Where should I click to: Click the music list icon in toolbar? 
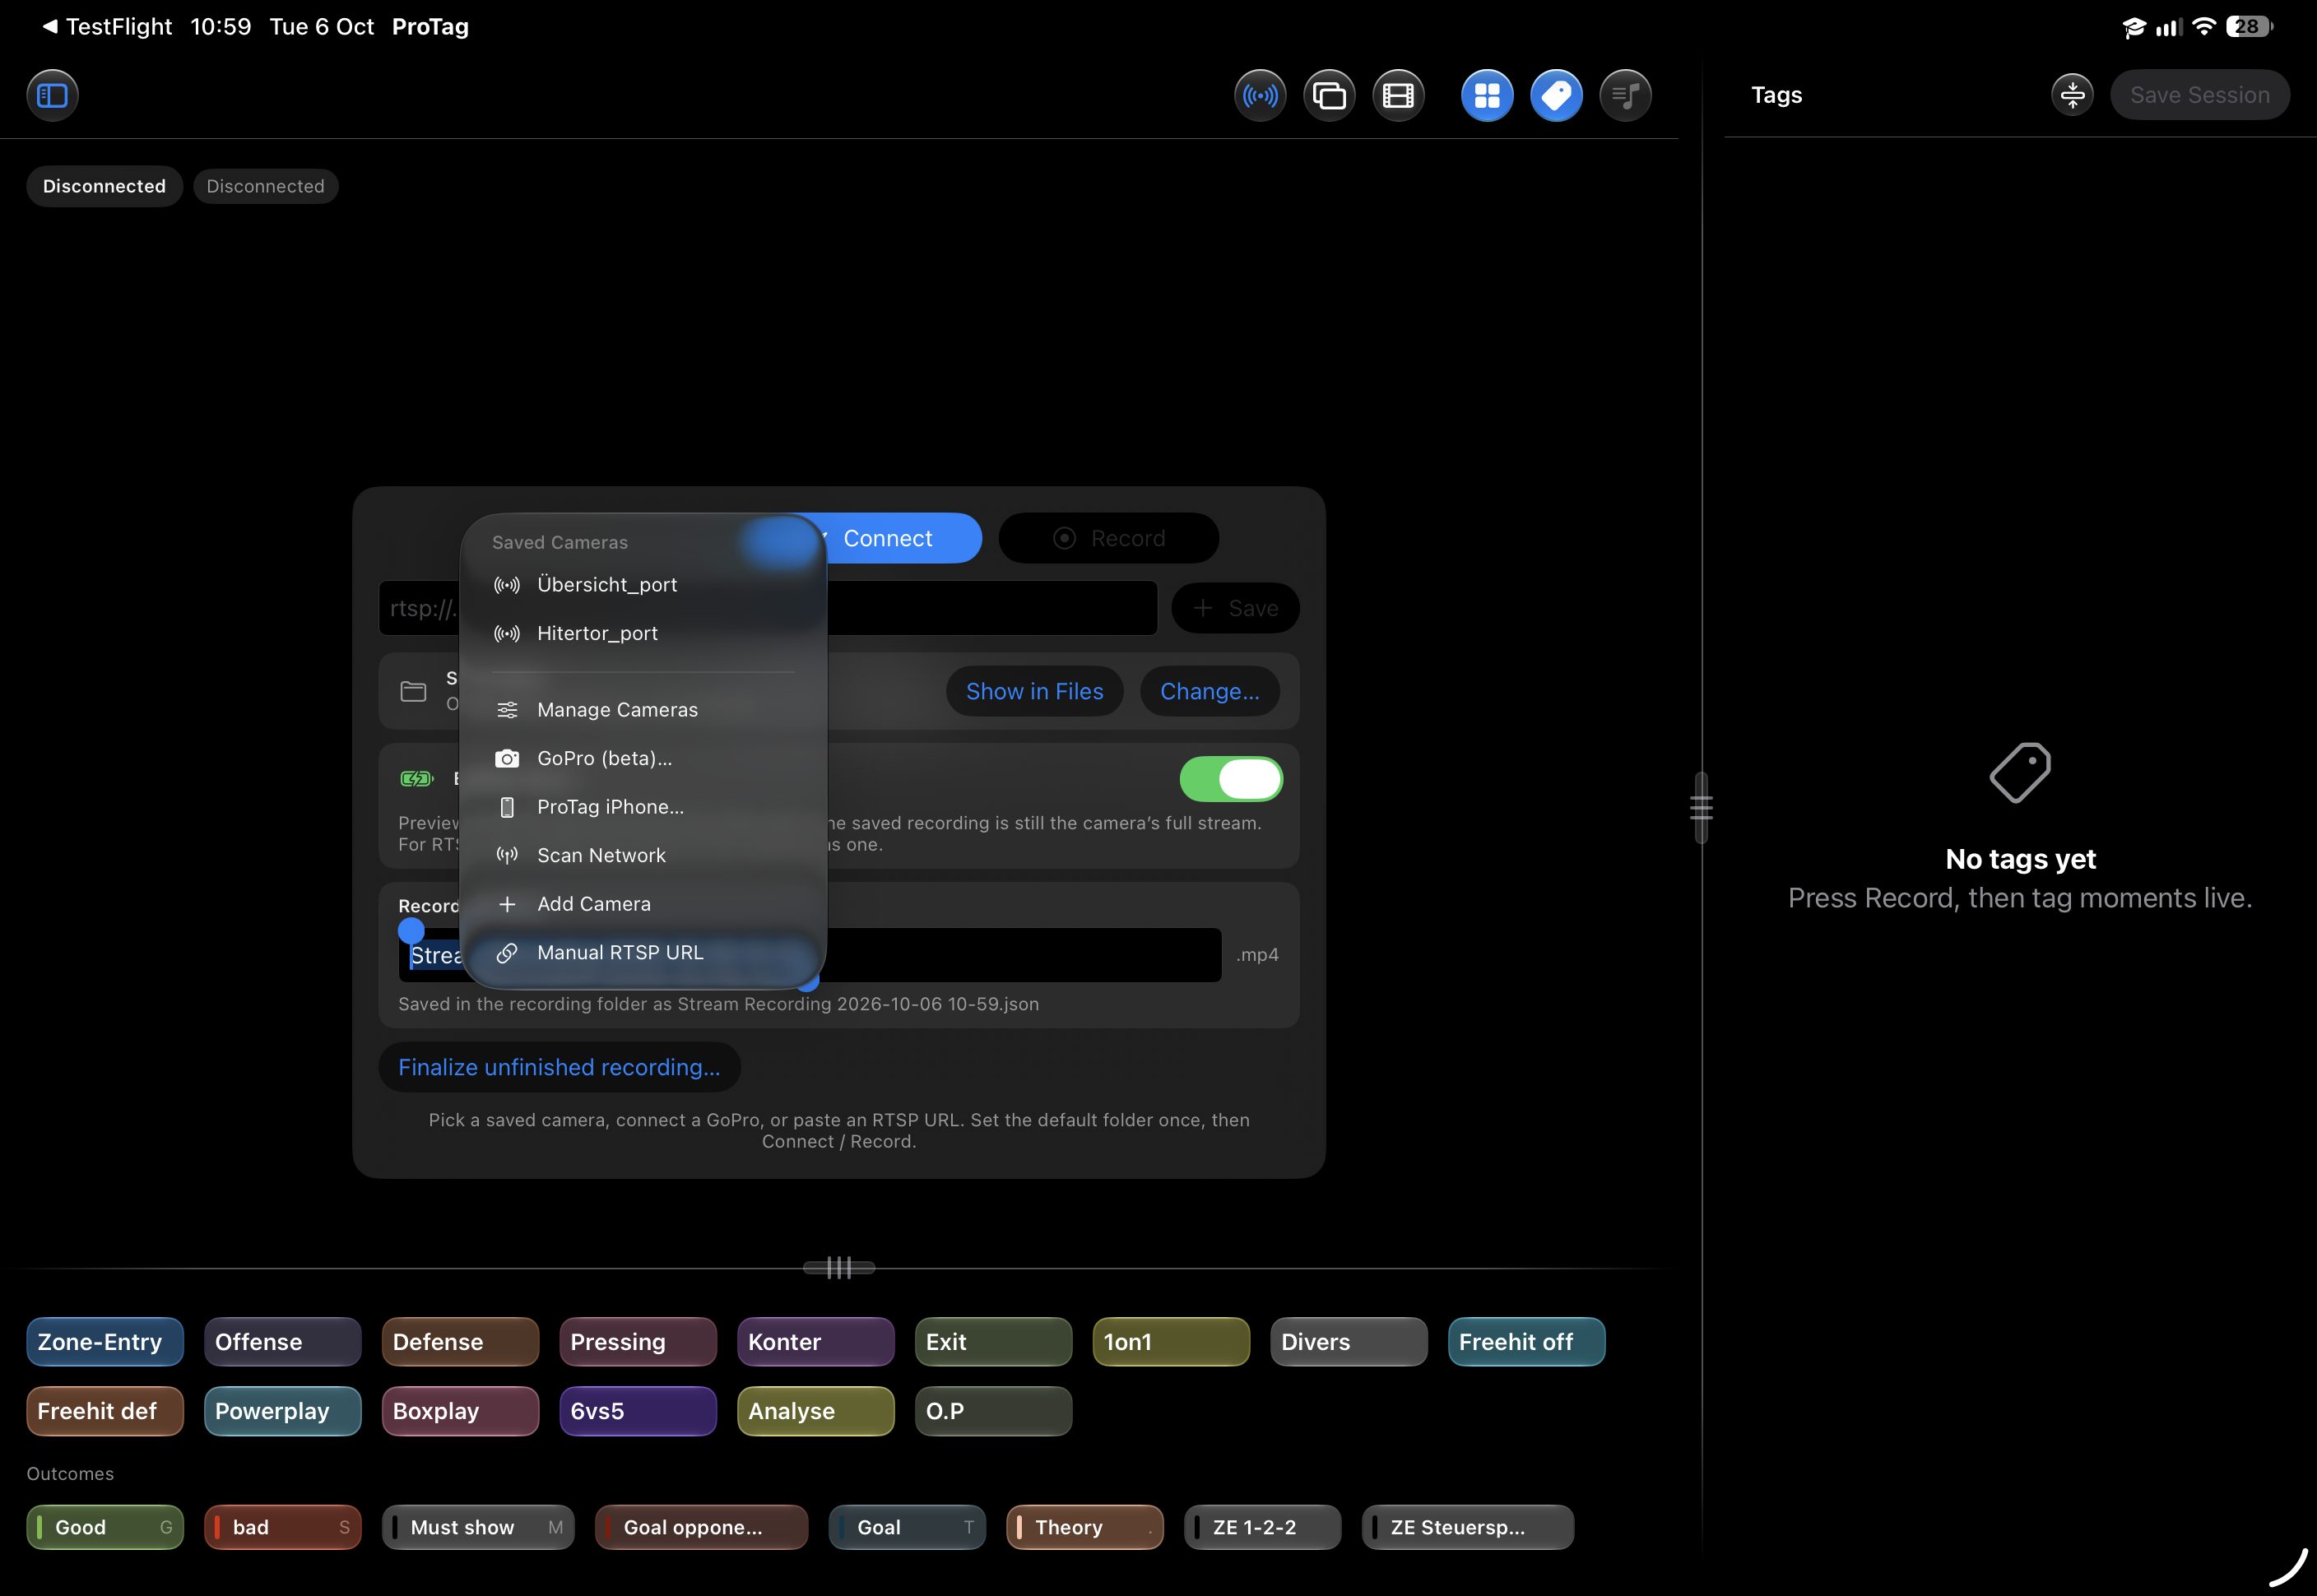pos(1625,95)
